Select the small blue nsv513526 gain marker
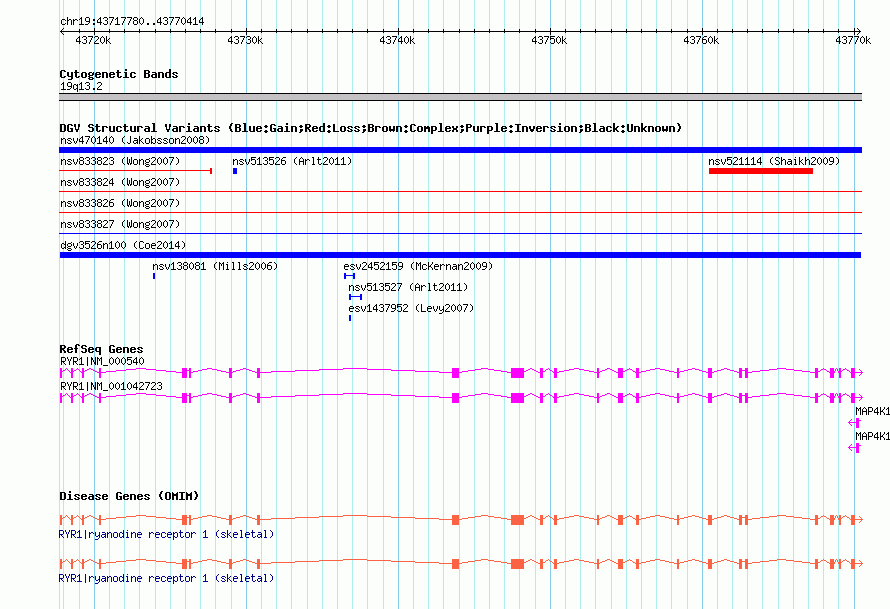Viewport: 890px width, 609px height. 235,171
